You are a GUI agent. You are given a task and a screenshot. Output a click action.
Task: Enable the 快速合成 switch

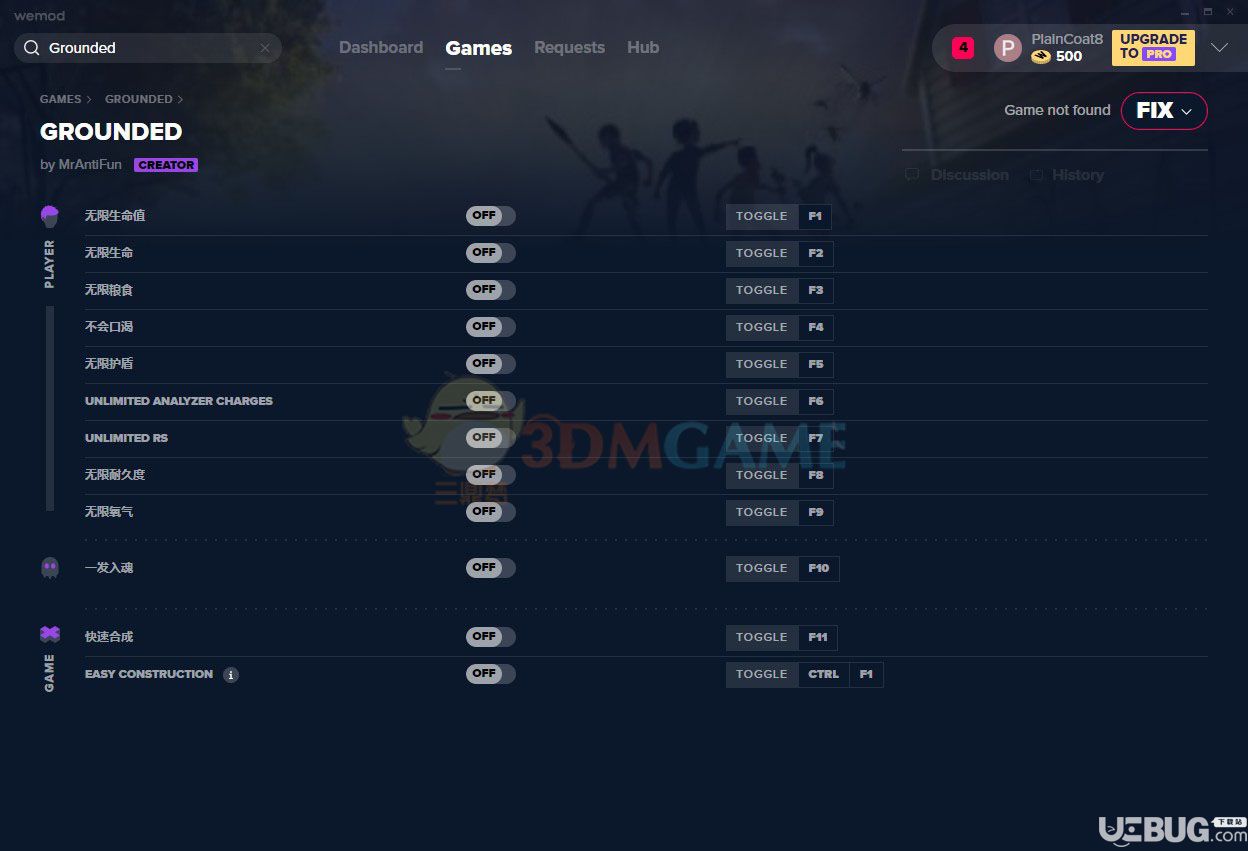pos(490,637)
